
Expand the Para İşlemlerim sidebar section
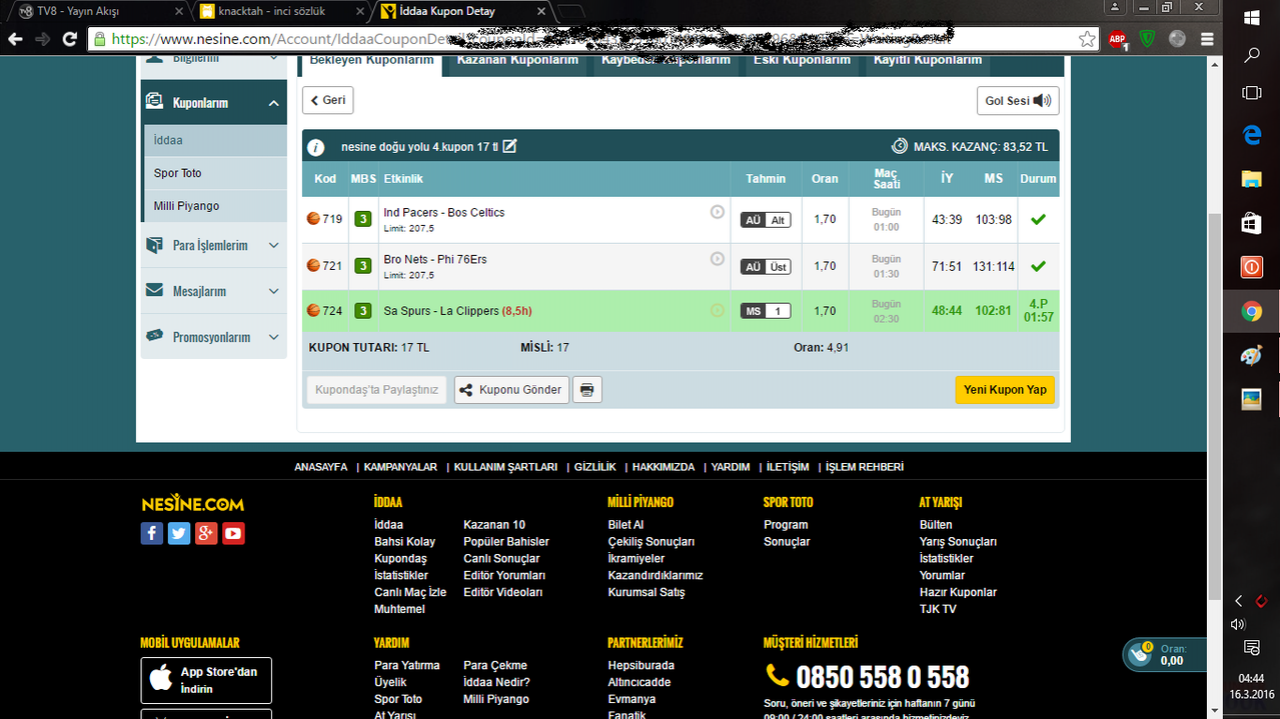tap(214, 245)
